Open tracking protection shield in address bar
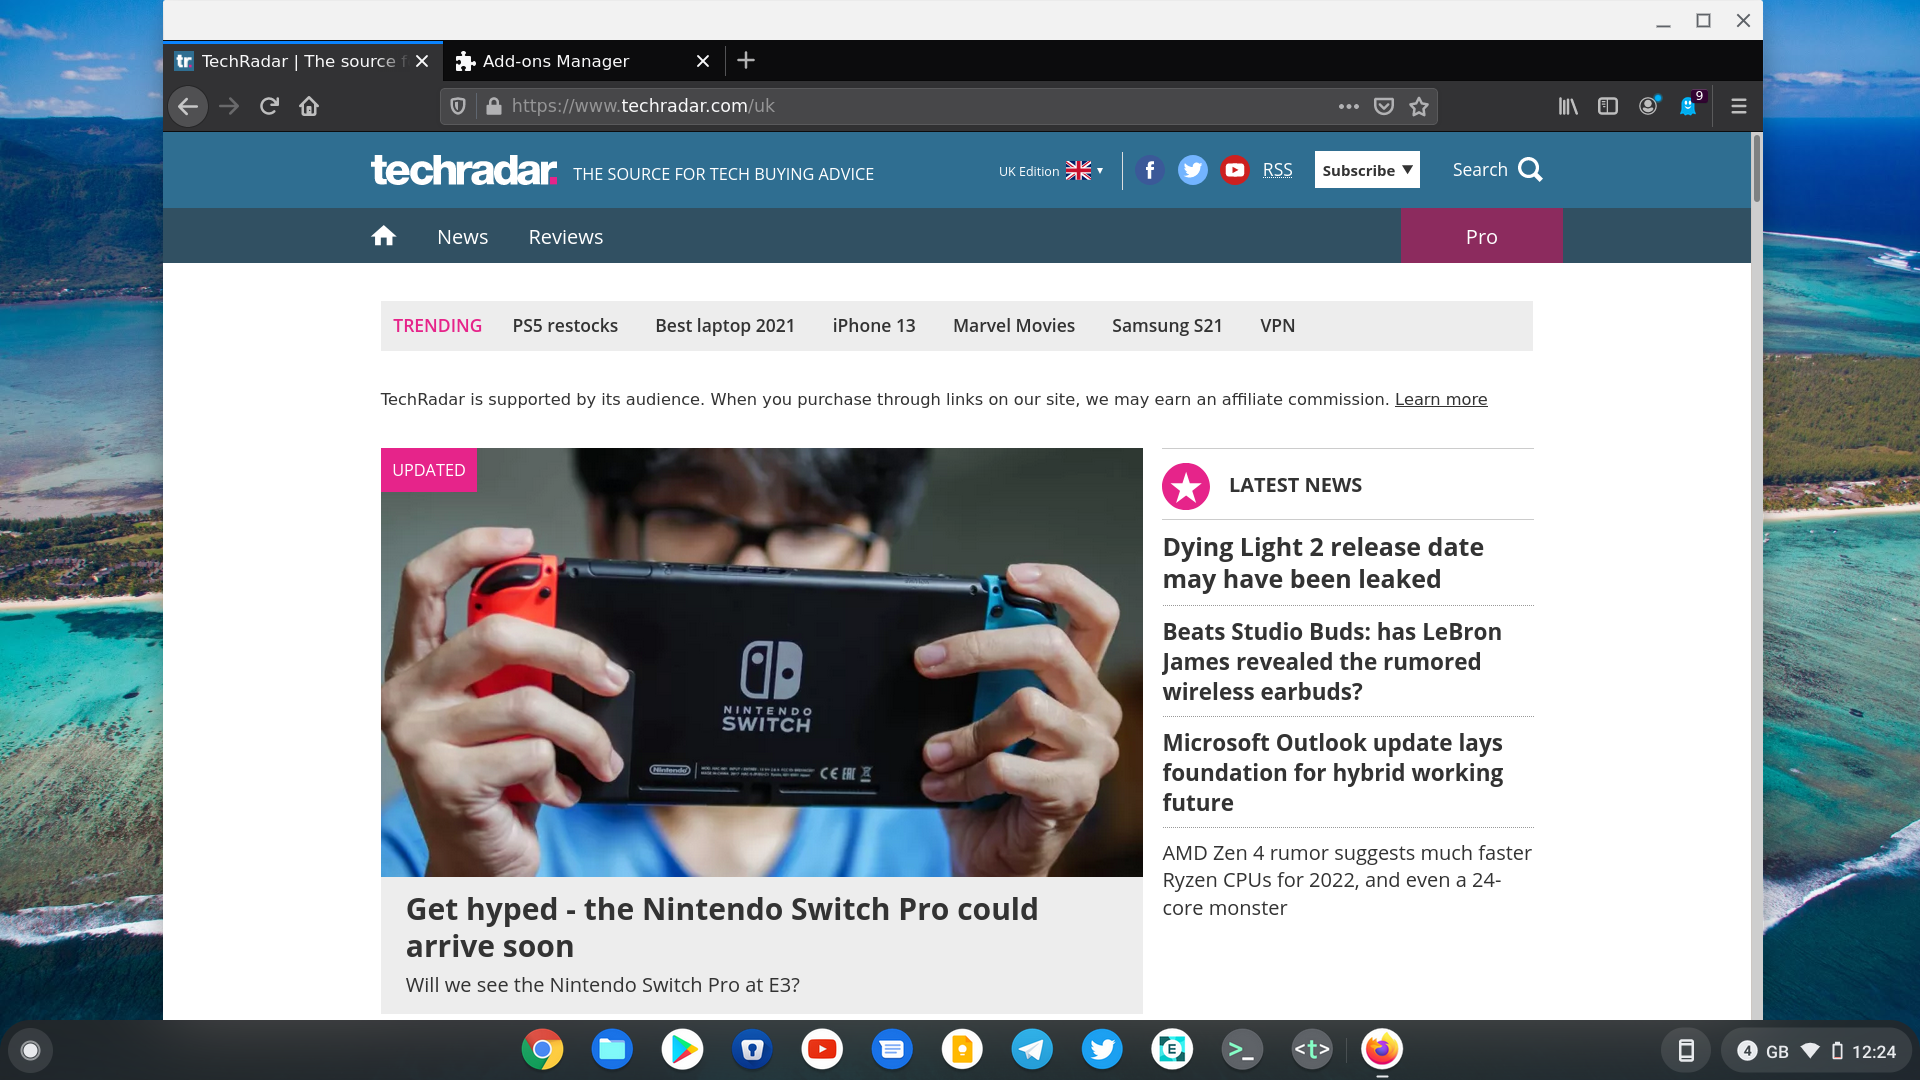The height and width of the screenshot is (1080, 1920). [x=458, y=106]
